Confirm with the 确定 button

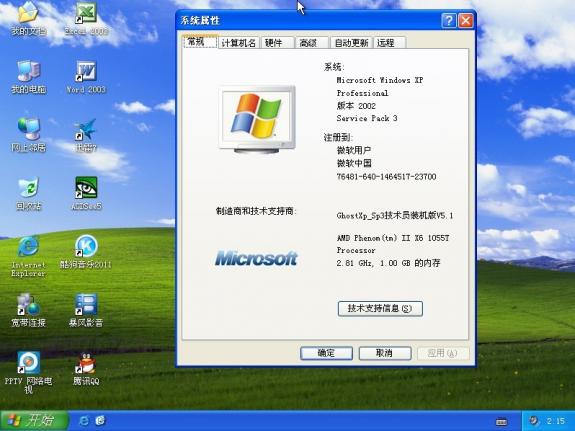tap(326, 353)
